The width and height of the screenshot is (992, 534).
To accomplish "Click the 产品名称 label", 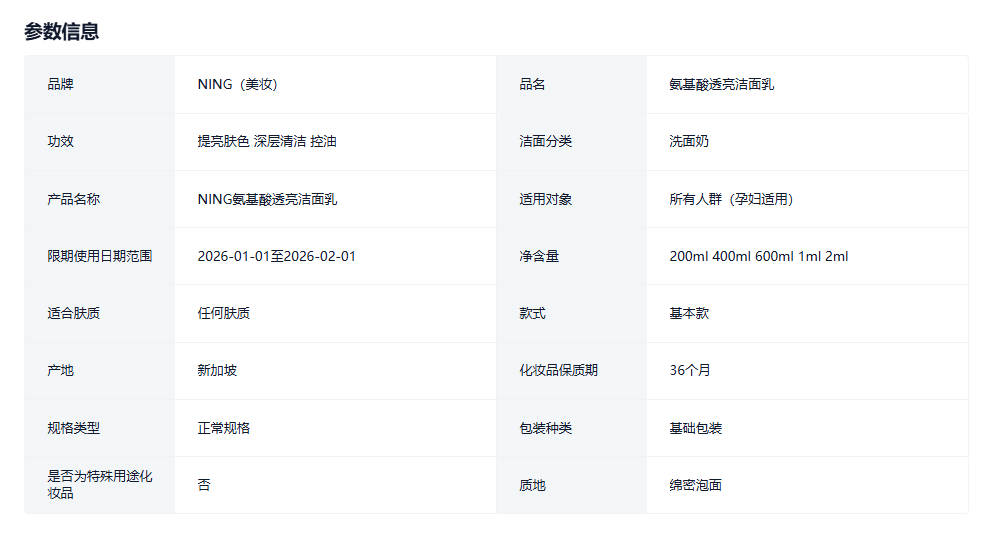I will coord(74,199).
